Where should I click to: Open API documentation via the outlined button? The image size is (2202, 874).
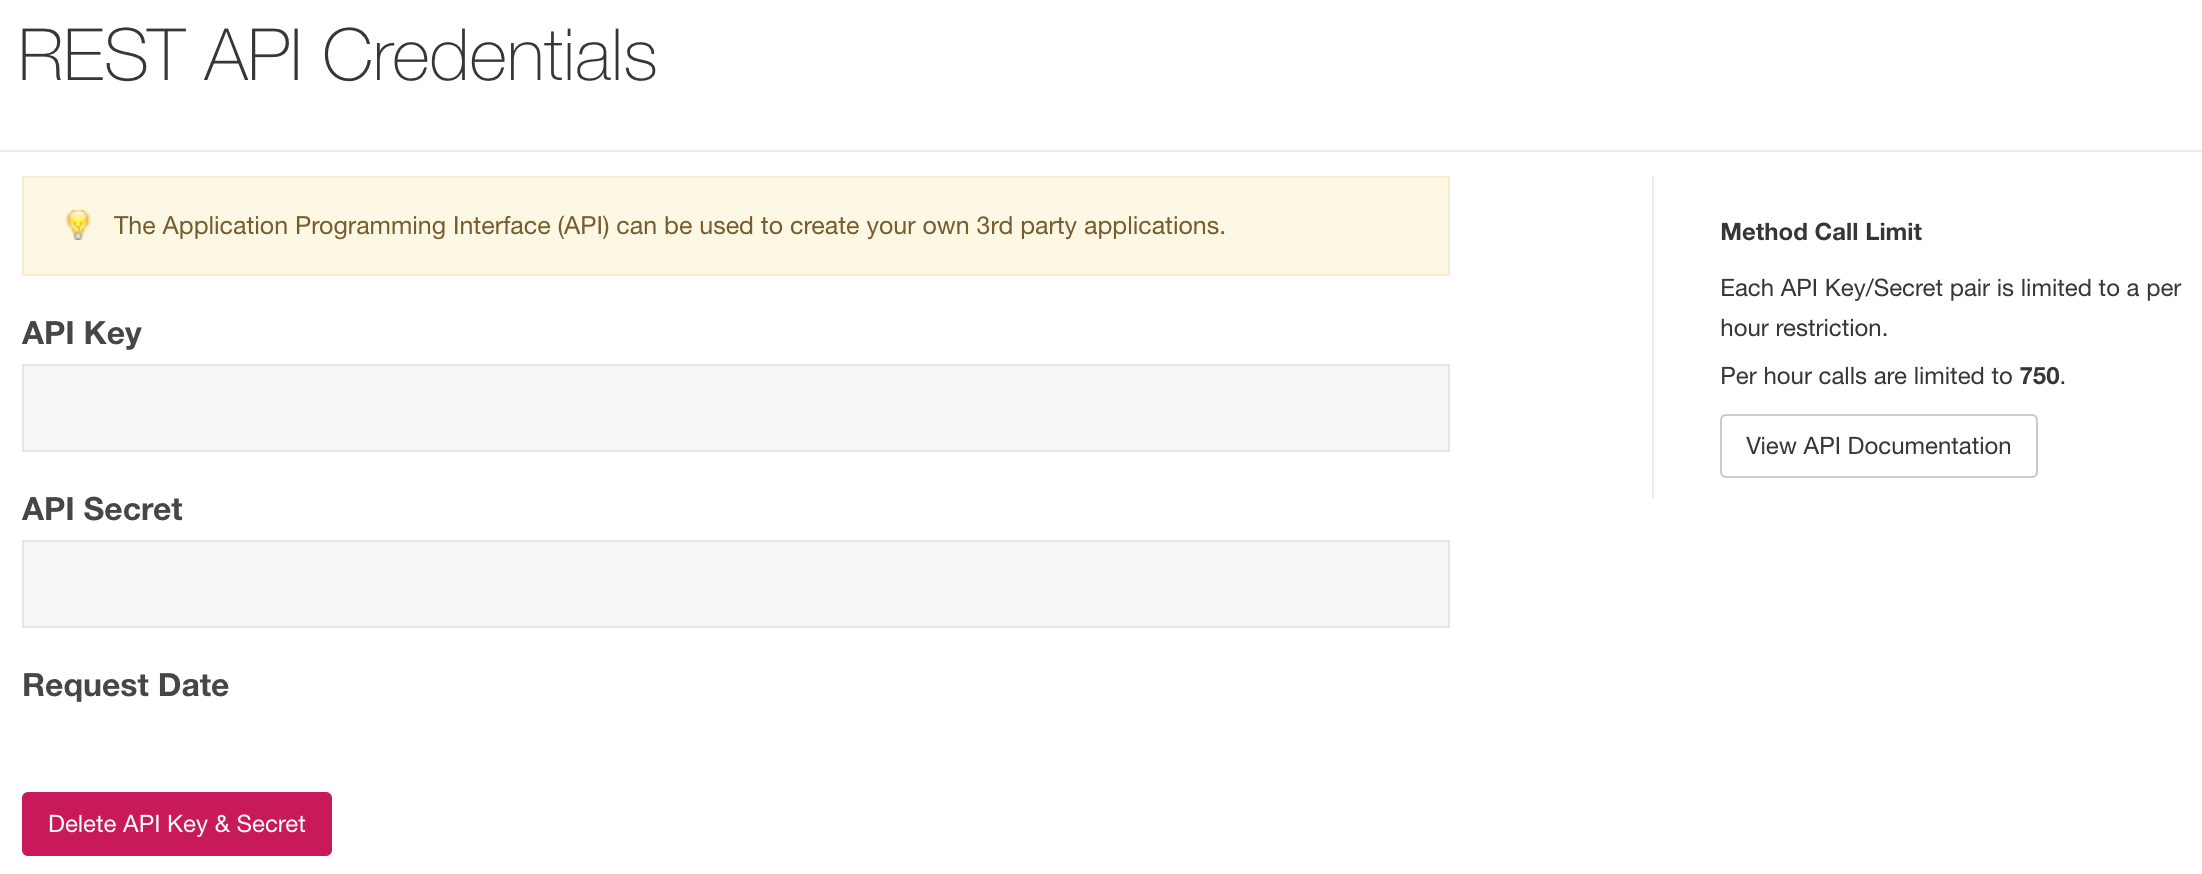click(1877, 445)
